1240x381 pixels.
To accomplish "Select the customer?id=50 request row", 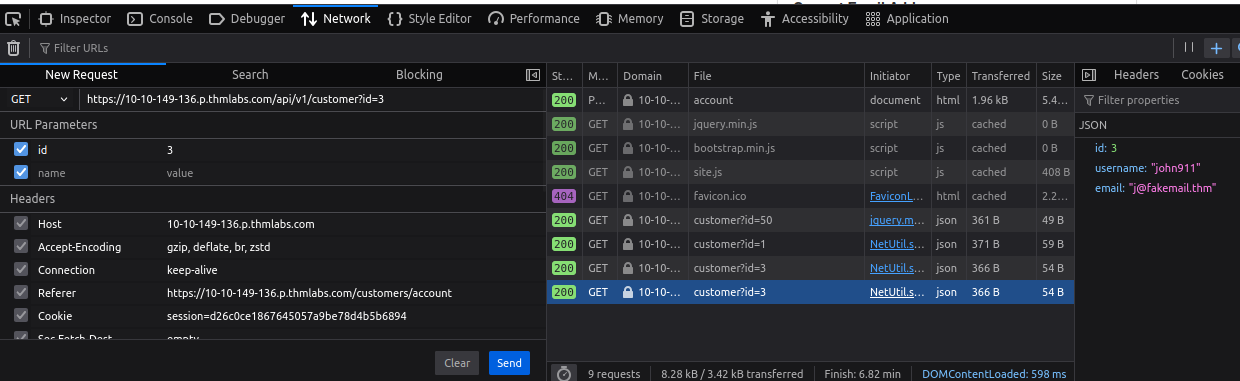I will 811,220.
